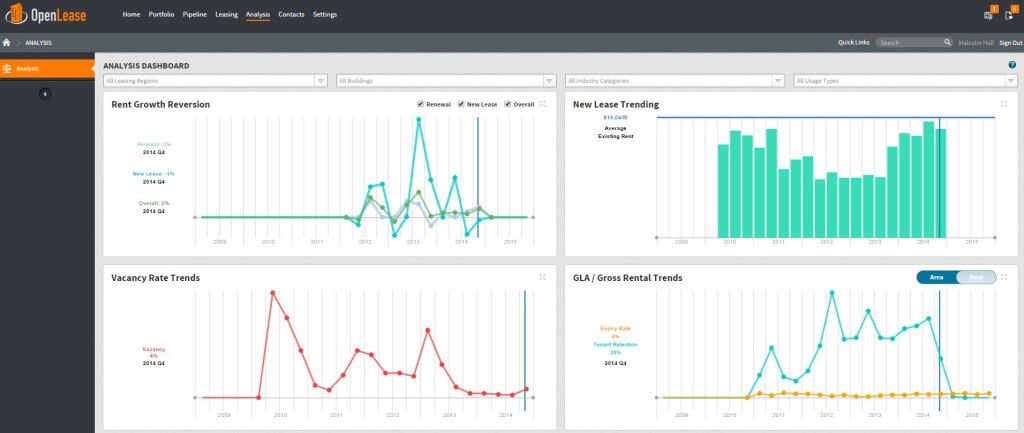The height and width of the screenshot is (433, 1024).
Task: Toggle the Overall series checkbox
Action: pyautogui.click(x=508, y=104)
